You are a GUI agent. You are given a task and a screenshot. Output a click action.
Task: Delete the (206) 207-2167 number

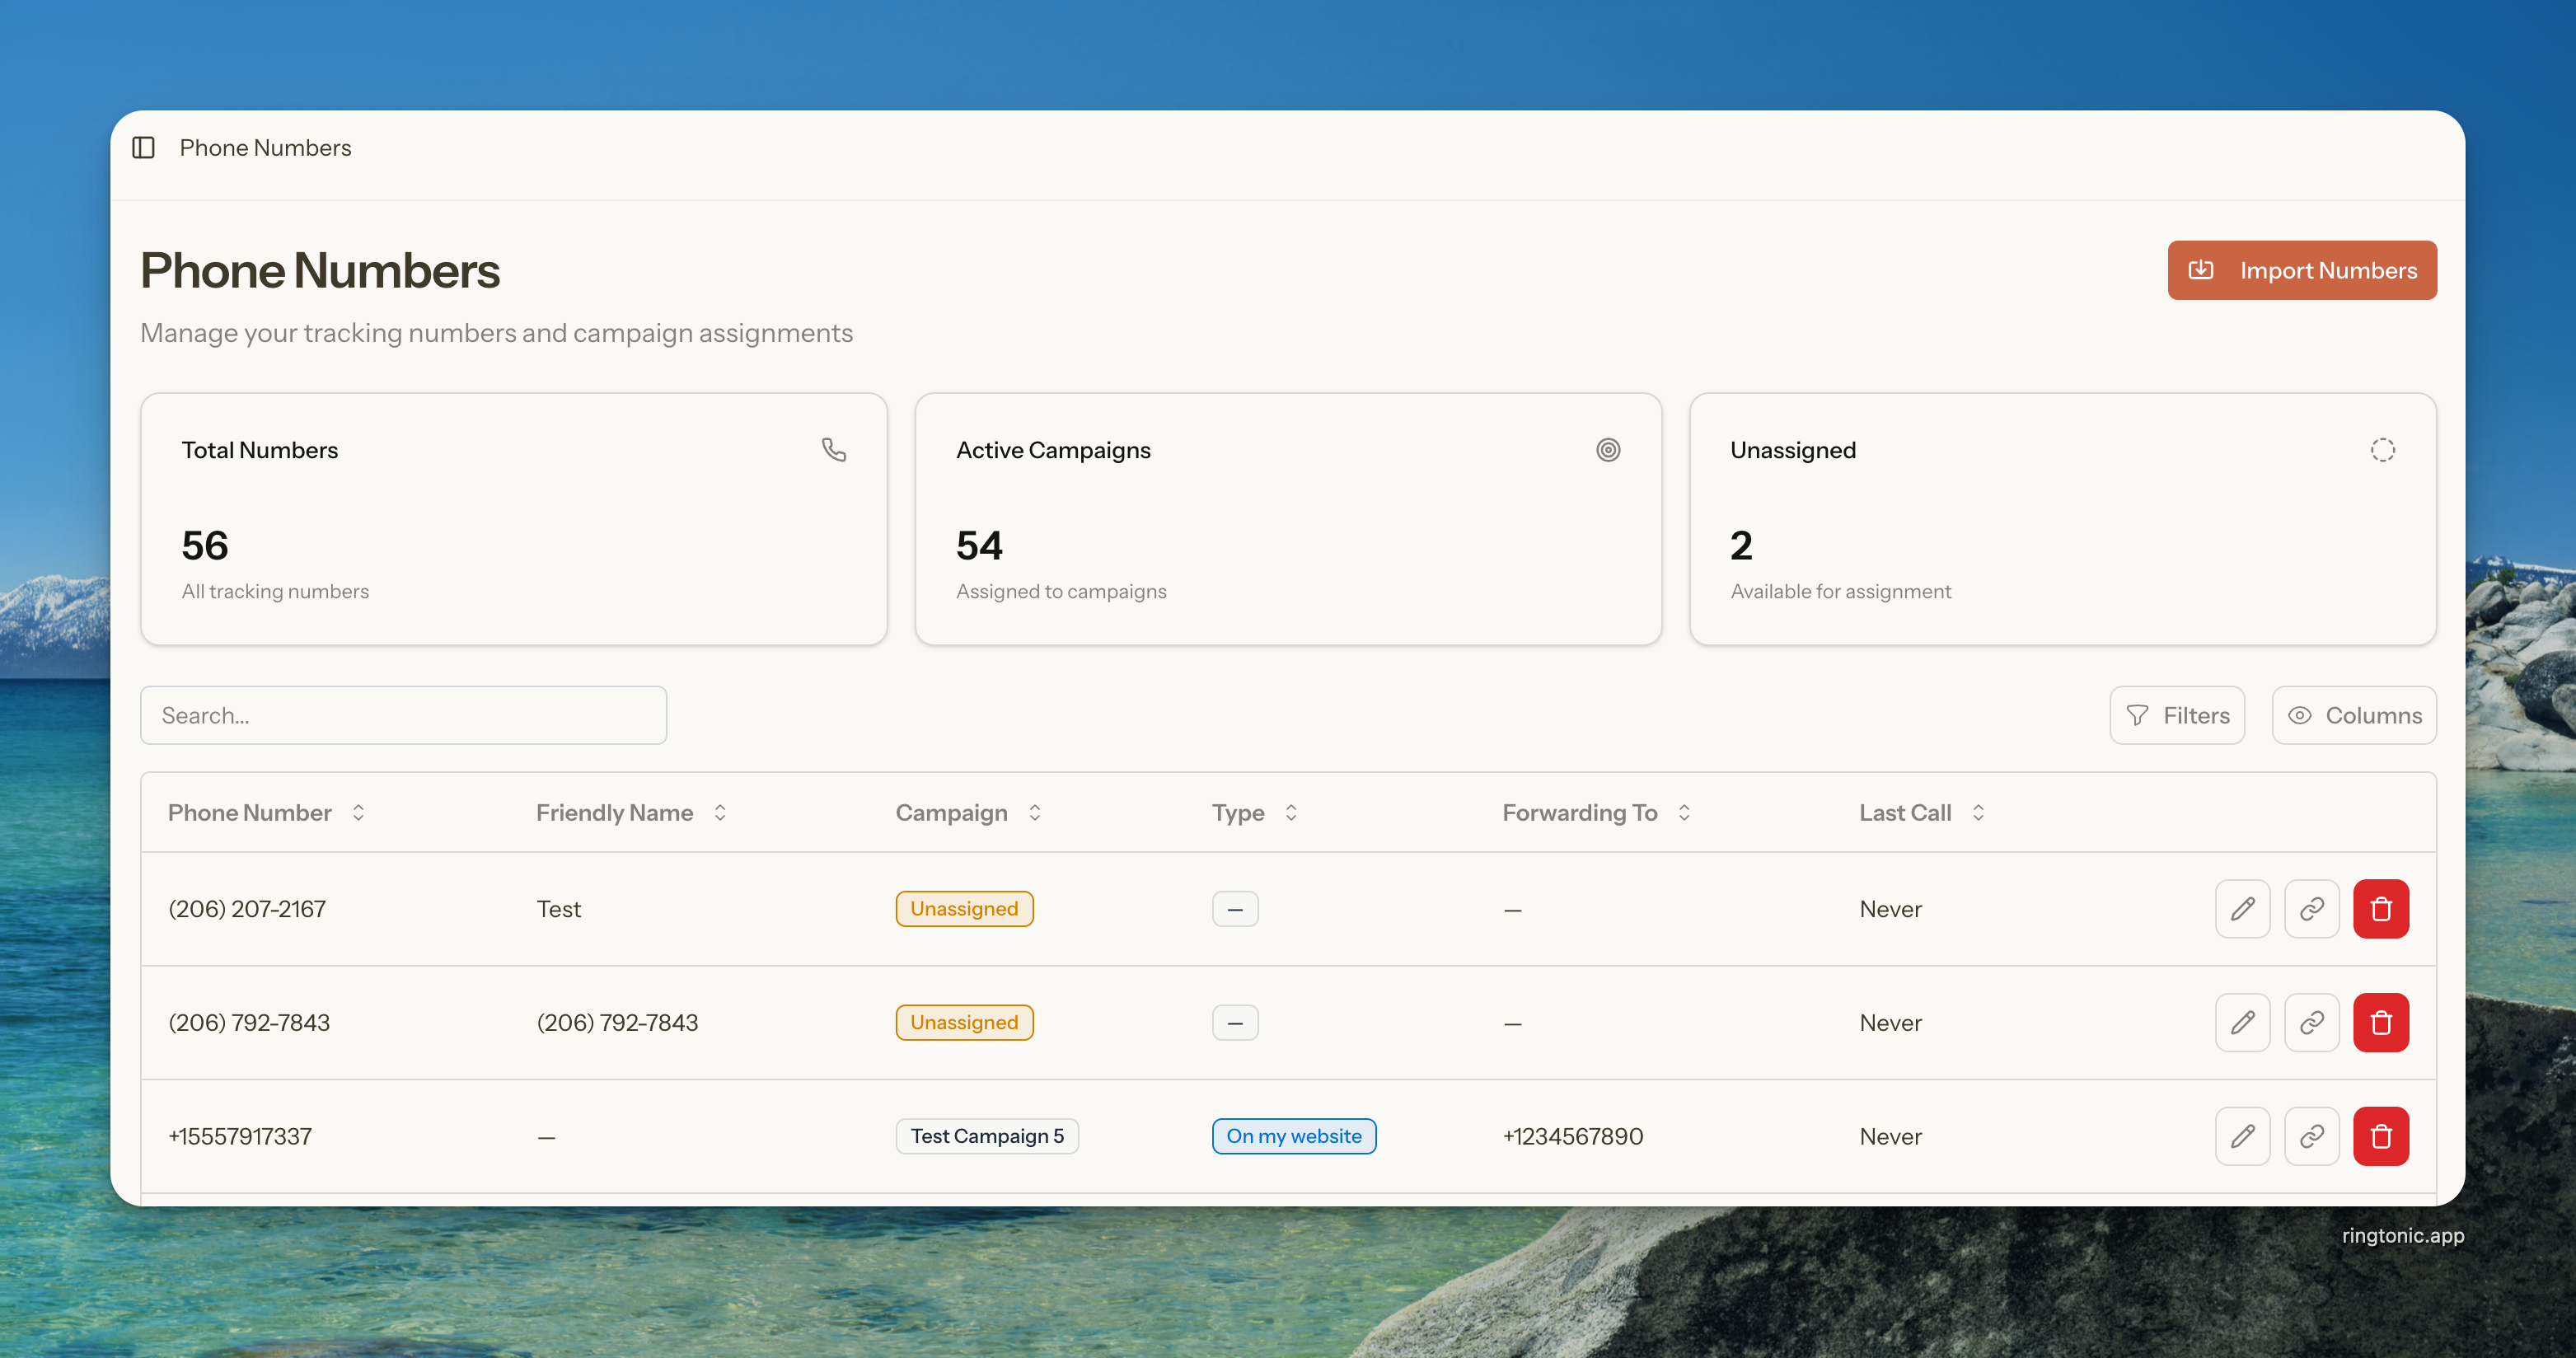[x=2380, y=909]
